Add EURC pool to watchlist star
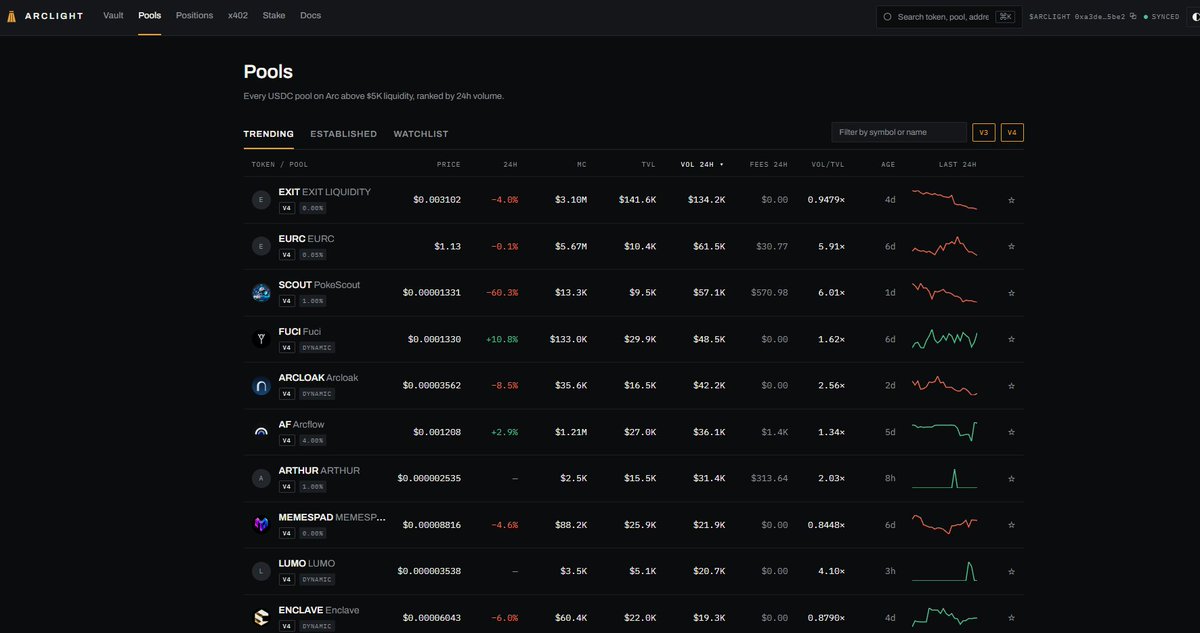The height and width of the screenshot is (633, 1200). (1011, 246)
